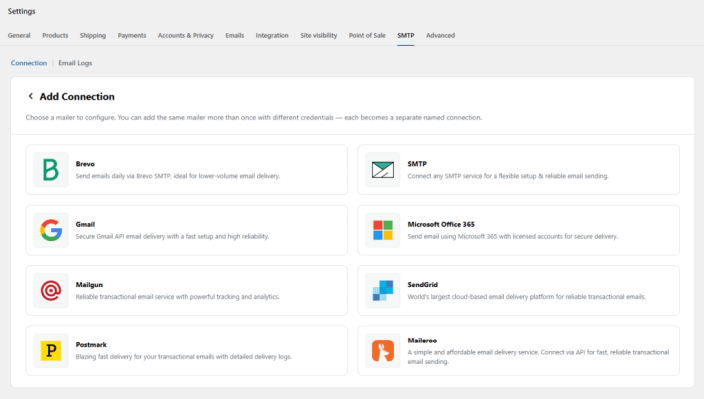The height and width of the screenshot is (399, 704).
Task: Click Office 365 description about licensed accounts
Action: 513,236
